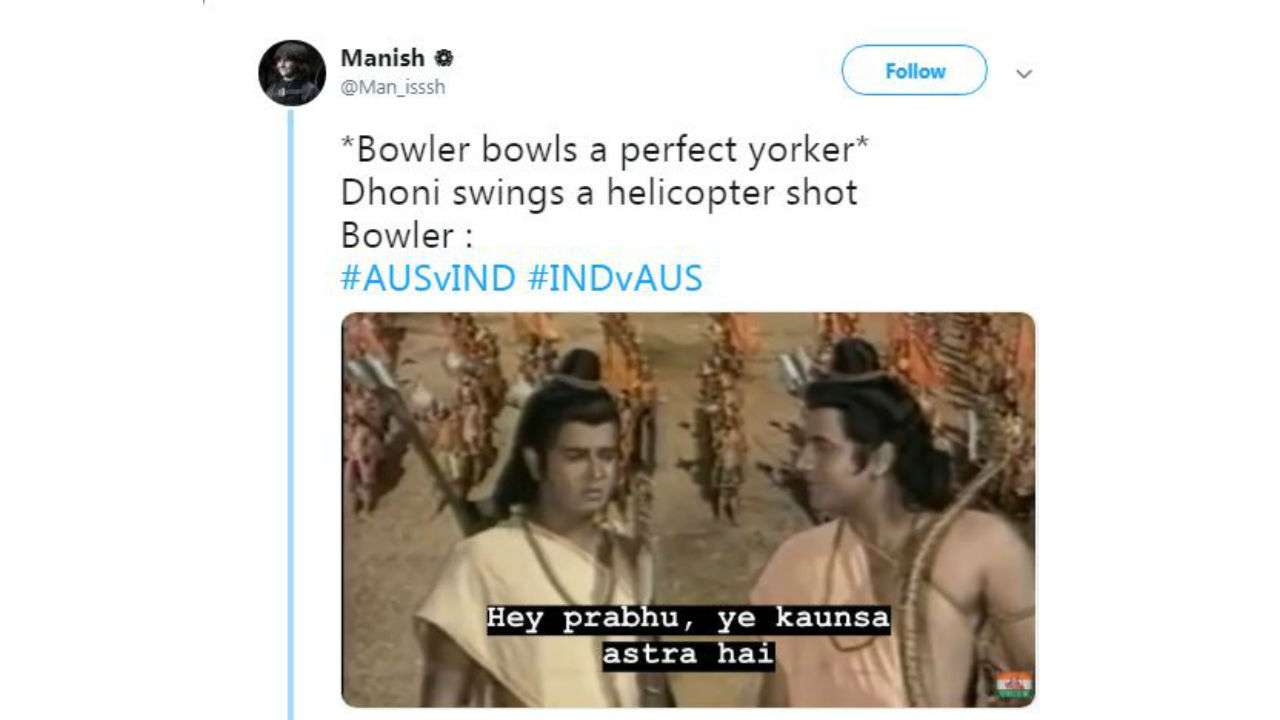Image resolution: width=1280 pixels, height=720 pixels.
Task: Expand tweet options chevron next to Follow
Action: 1023,74
